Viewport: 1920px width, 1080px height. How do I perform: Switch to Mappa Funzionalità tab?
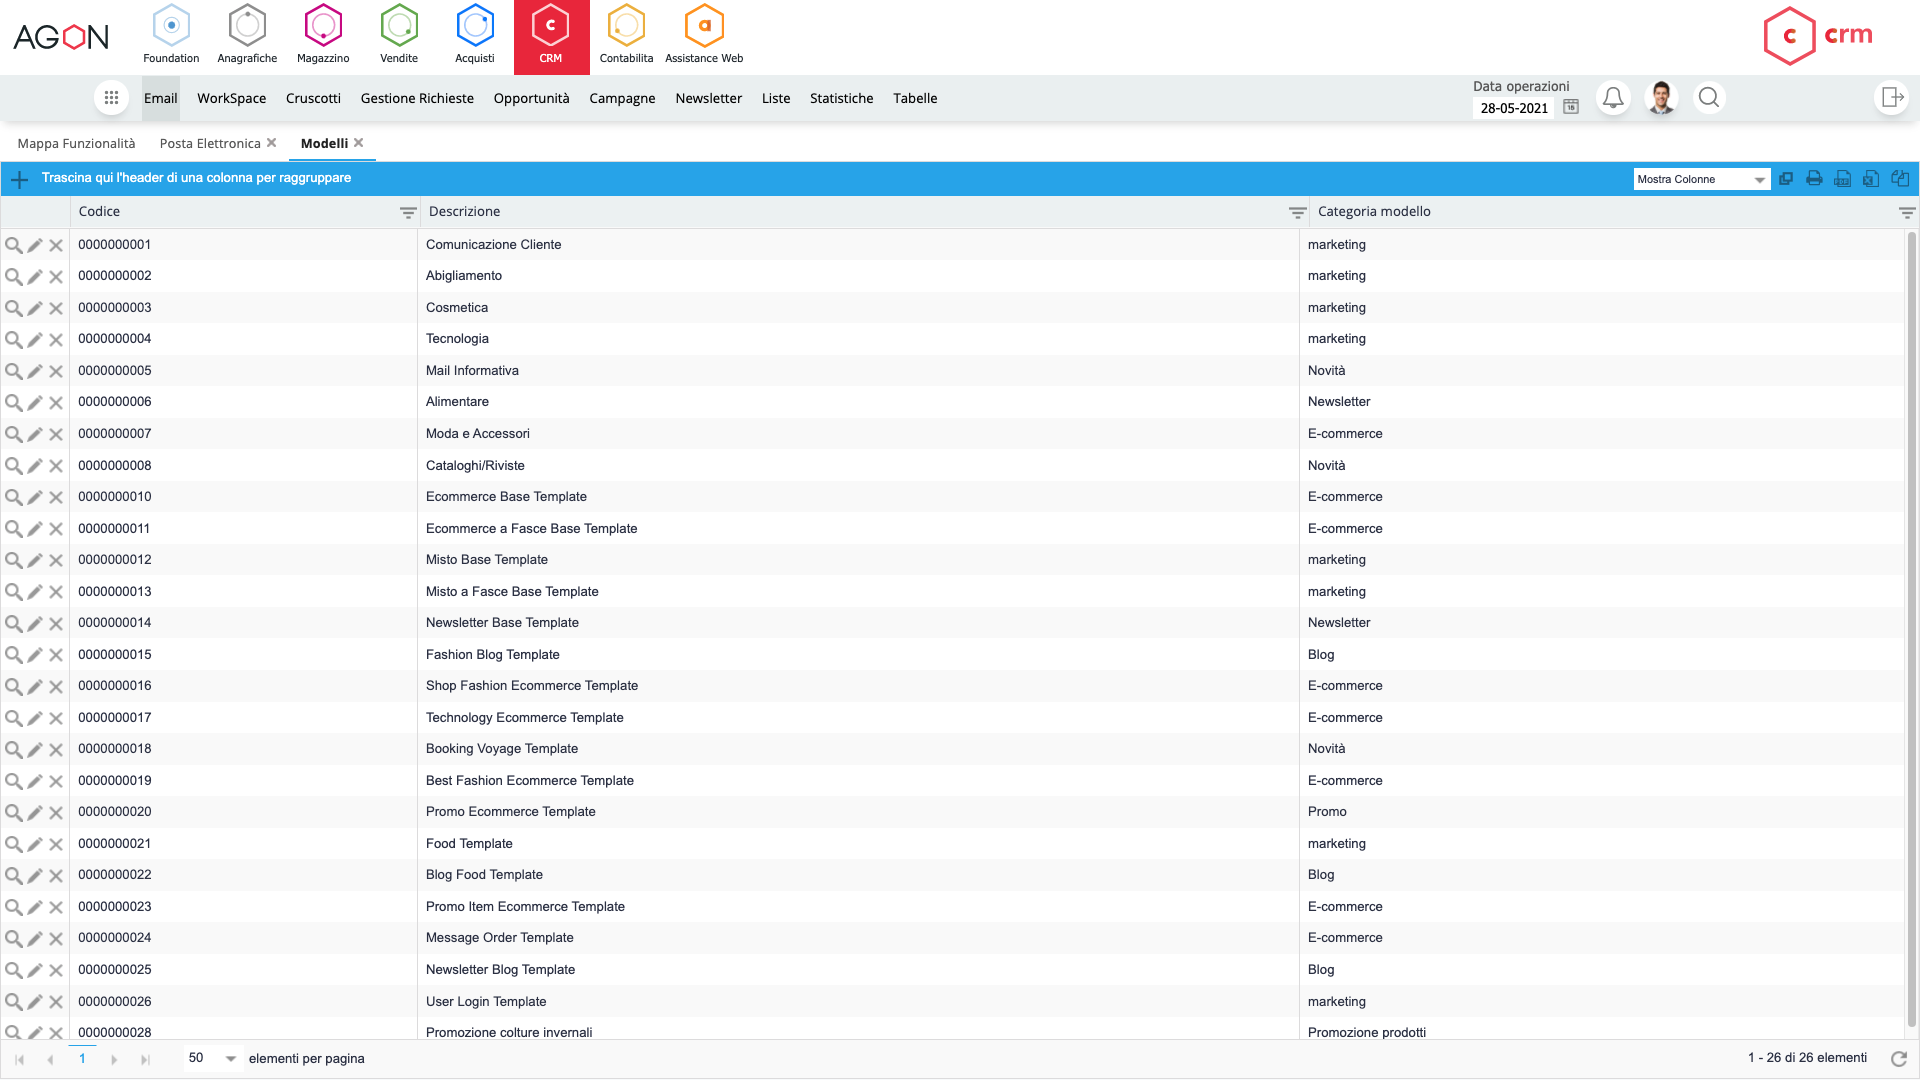click(x=76, y=144)
